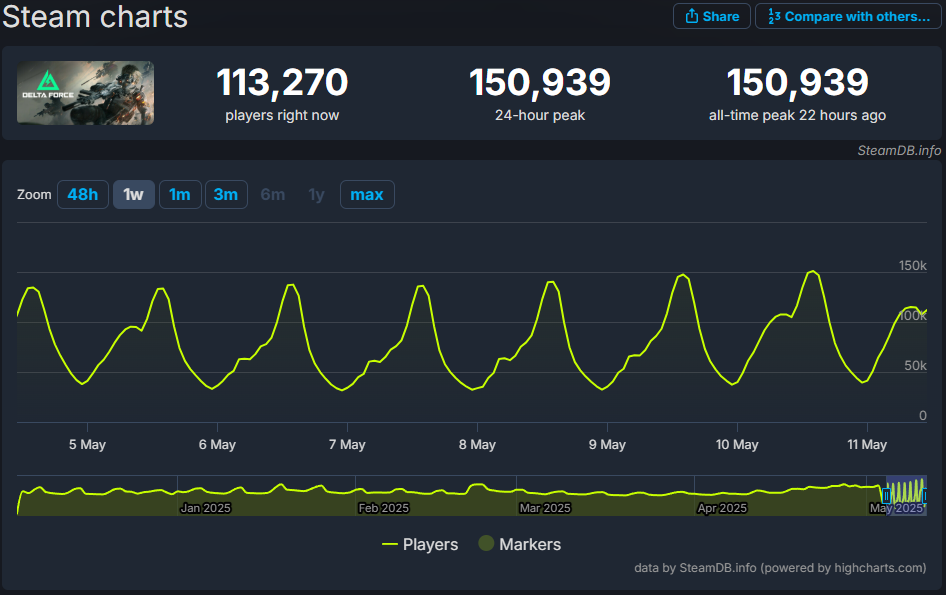Show the max zoom range

(x=367, y=194)
